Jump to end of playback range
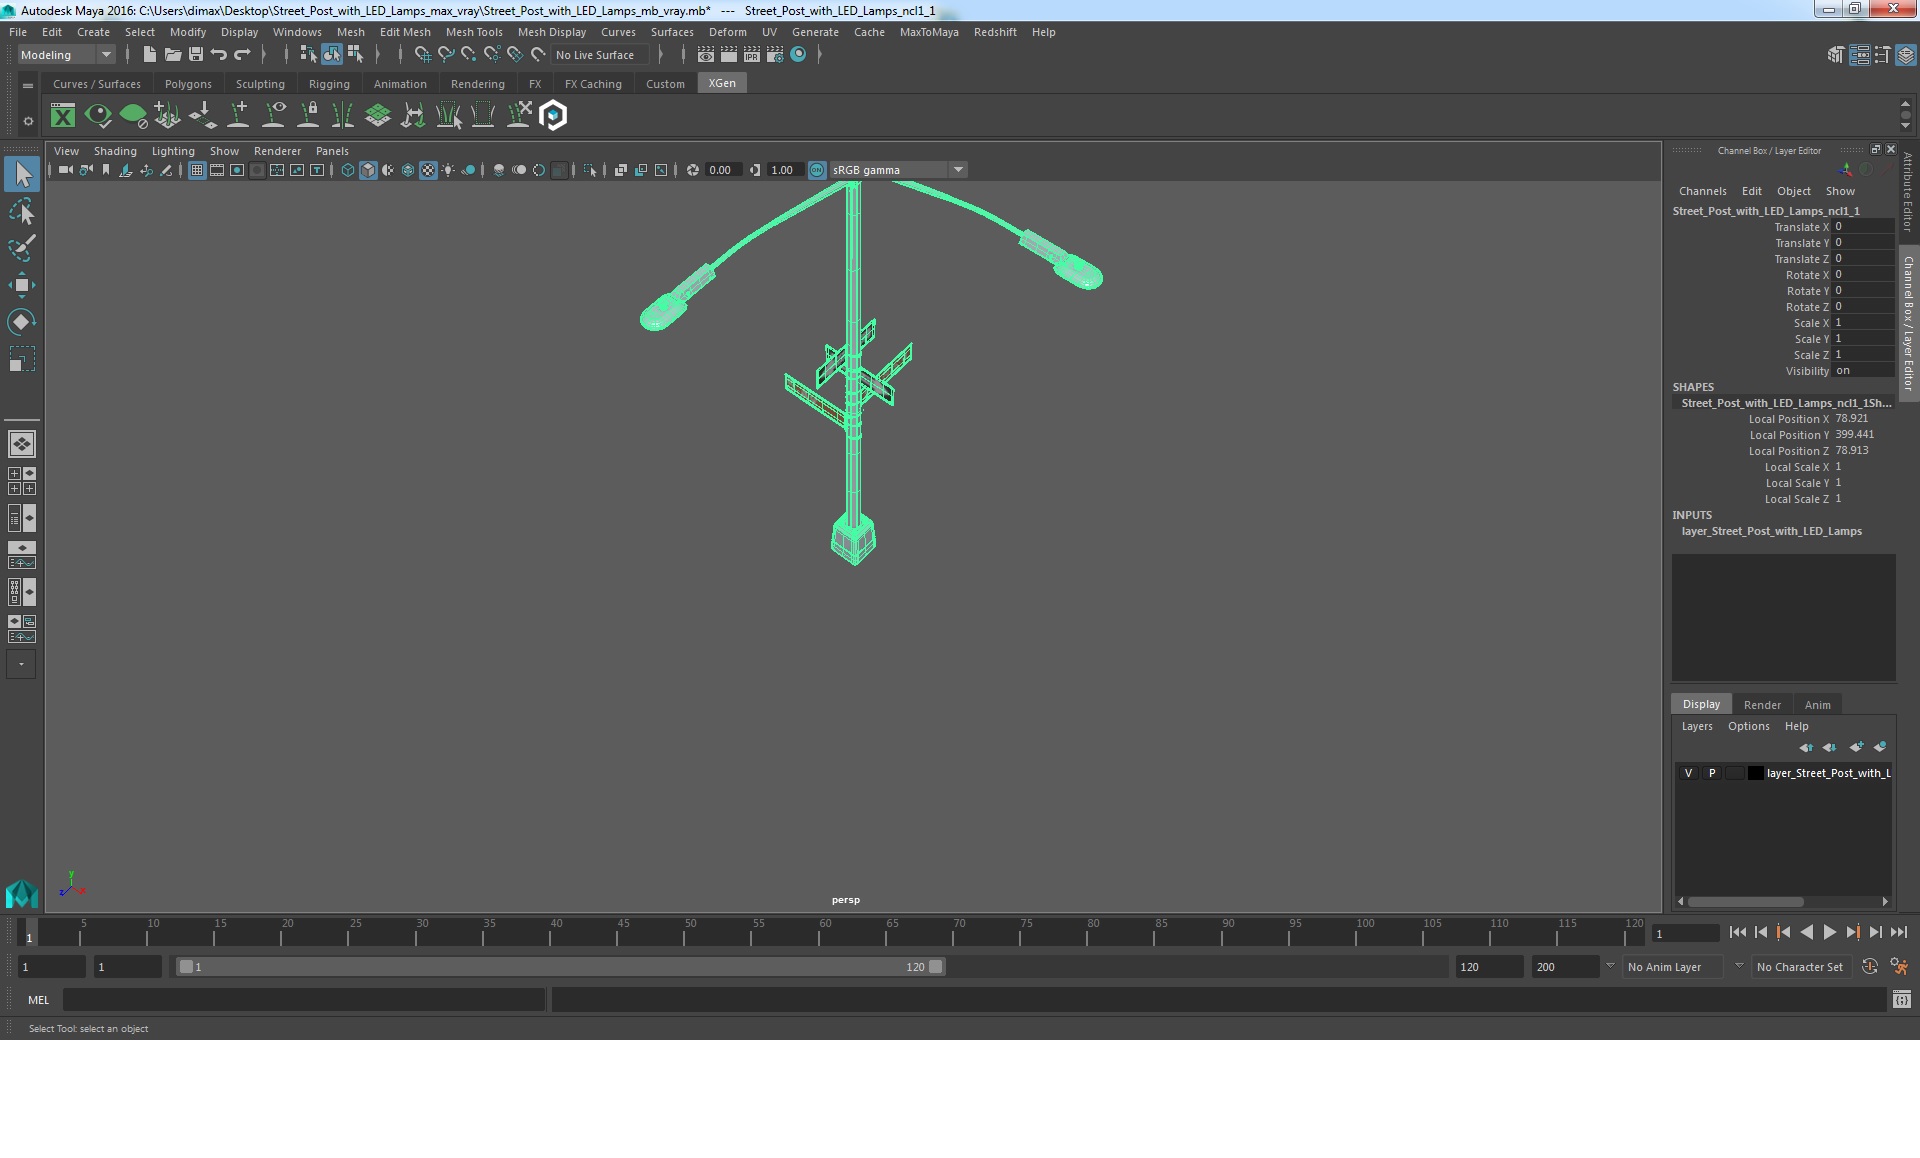 click(x=1898, y=933)
